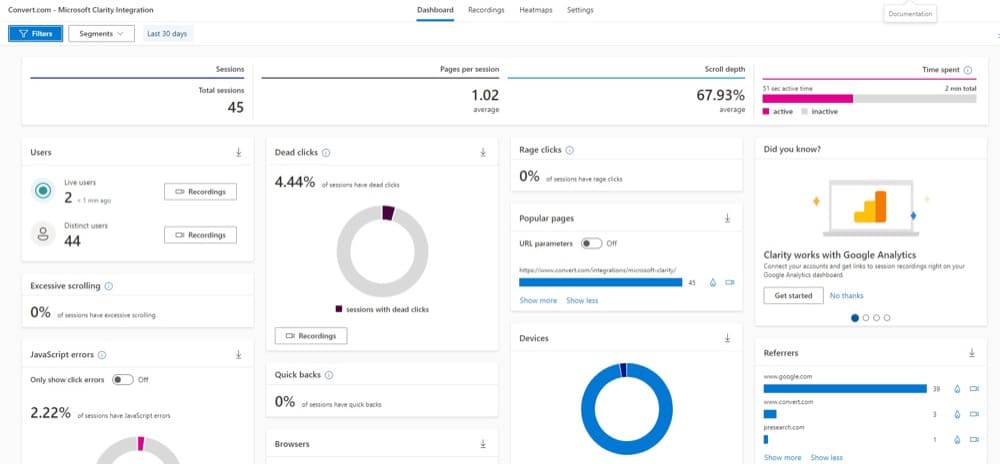Click the Dead clicks donut chart
Screen dimensions: 1000x464
(383, 251)
